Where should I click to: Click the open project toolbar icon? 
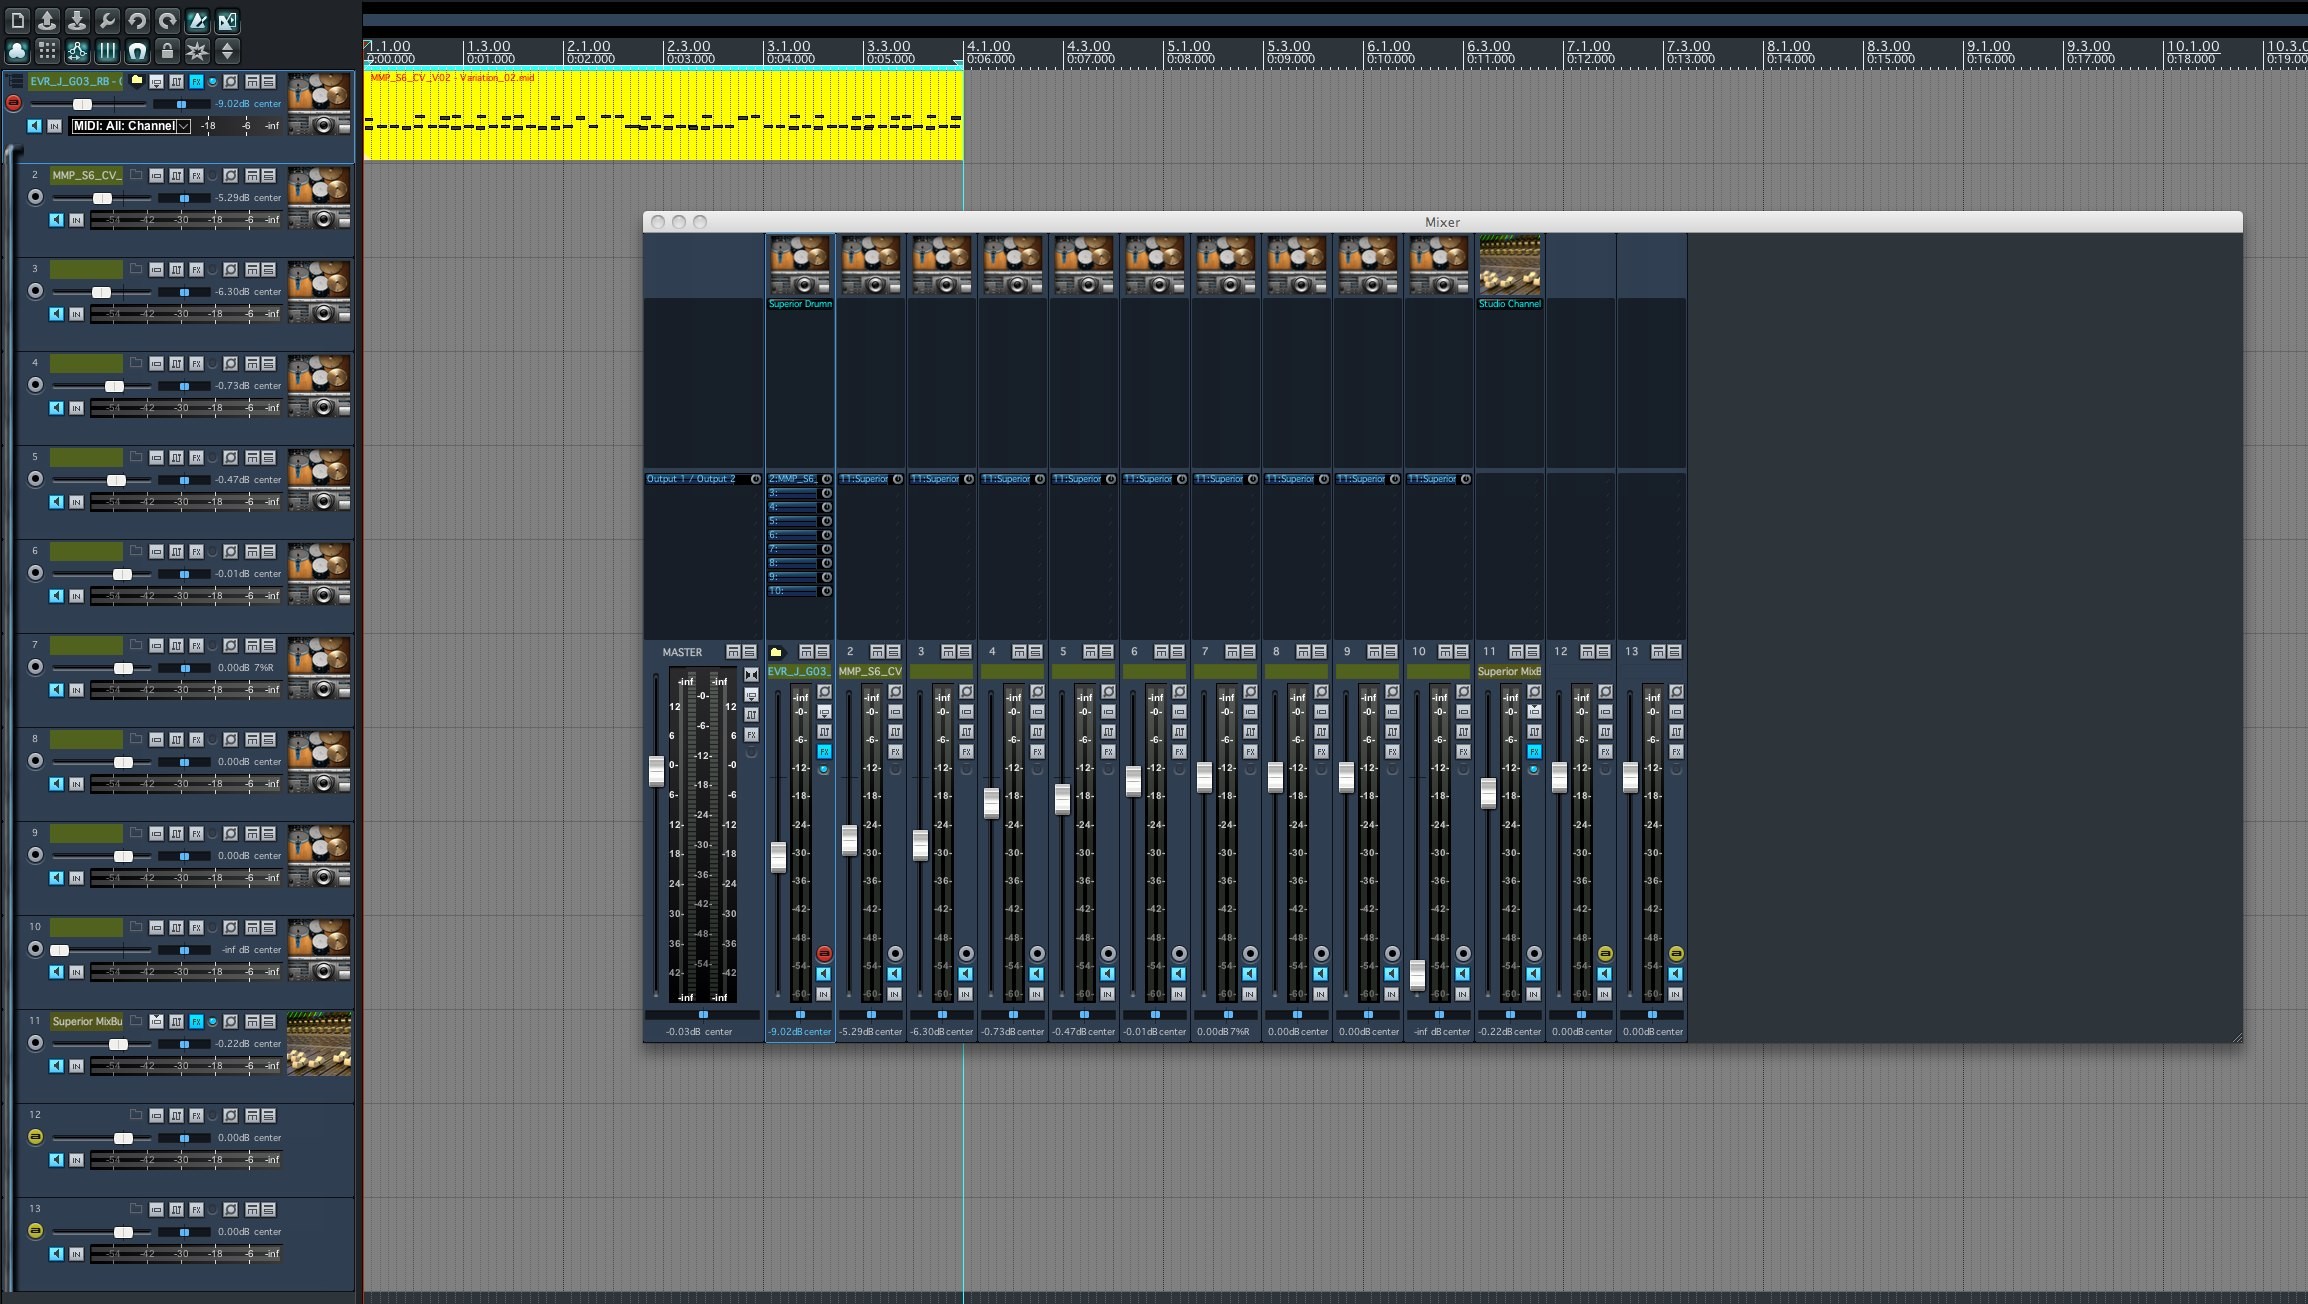[x=47, y=20]
